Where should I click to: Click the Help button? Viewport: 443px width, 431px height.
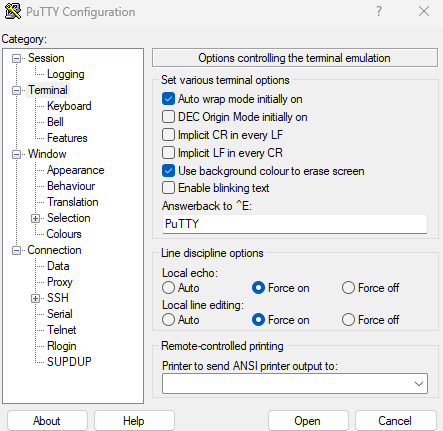(134, 421)
